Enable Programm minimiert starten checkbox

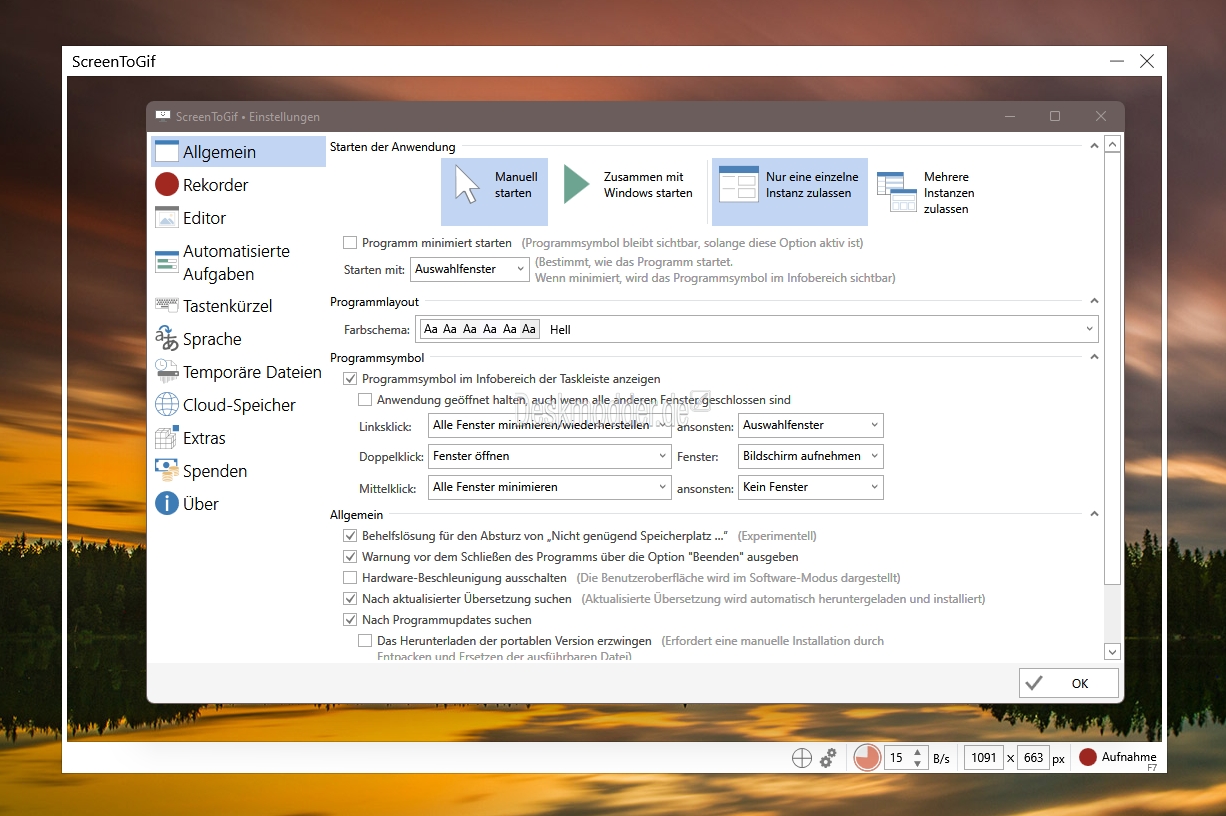pos(350,243)
